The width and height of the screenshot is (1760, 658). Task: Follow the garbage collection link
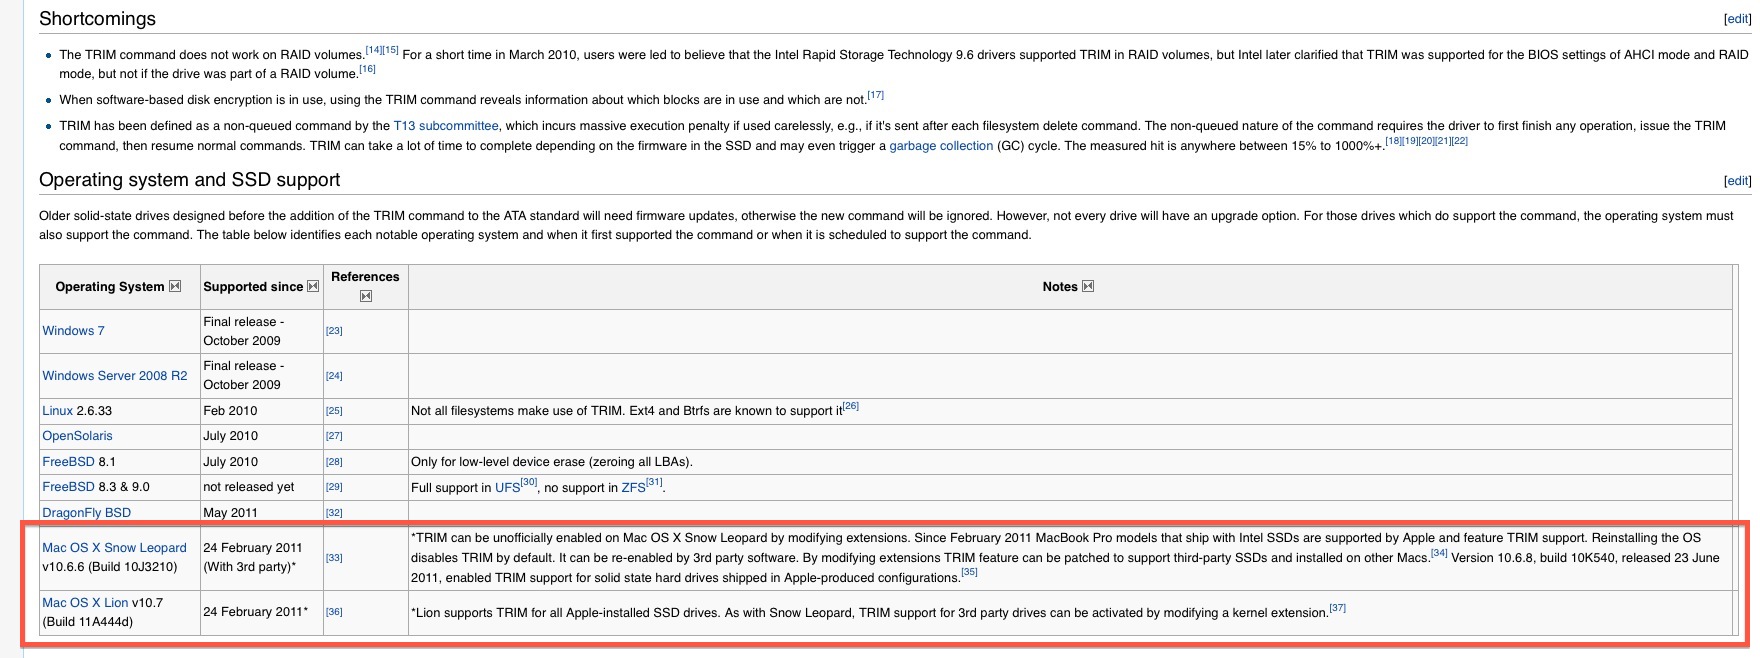tap(941, 146)
